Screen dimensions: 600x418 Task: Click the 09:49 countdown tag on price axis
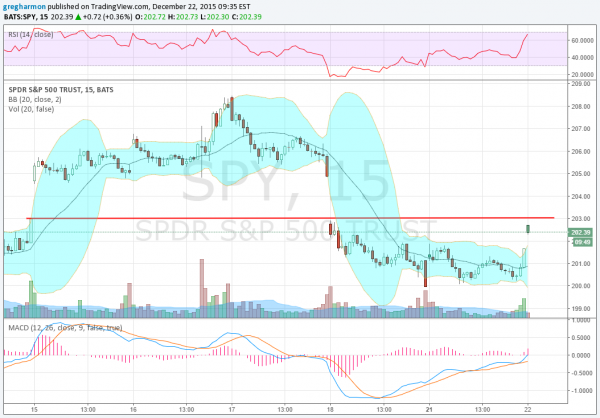tap(582, 242)
